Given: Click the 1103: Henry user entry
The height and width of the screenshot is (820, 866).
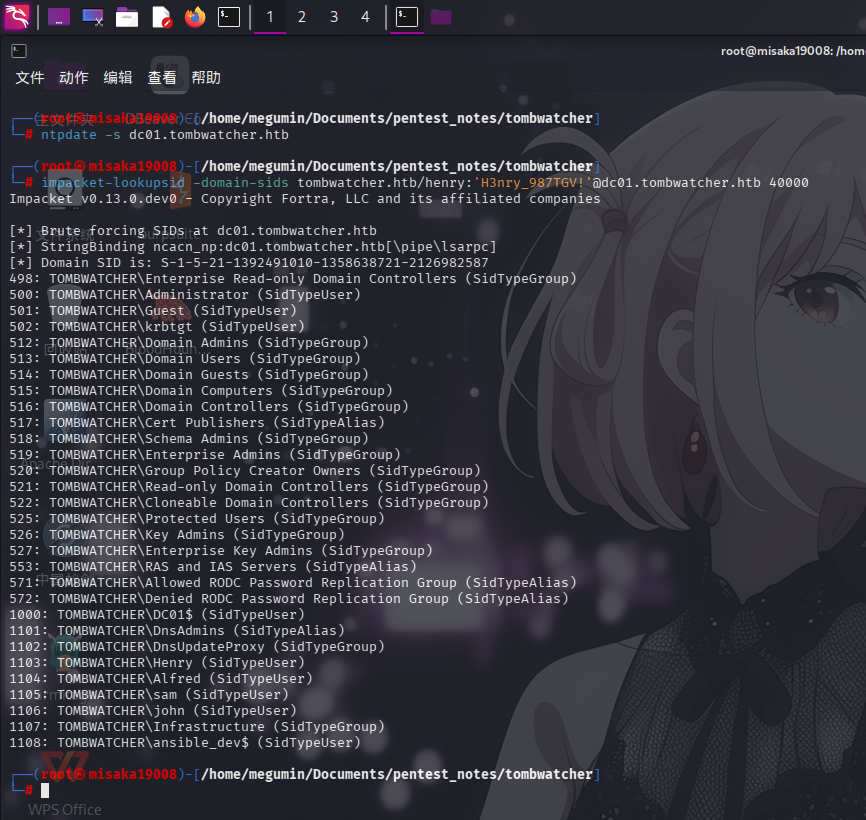Looking at the screenshot, I should click(x=157, y=663).
